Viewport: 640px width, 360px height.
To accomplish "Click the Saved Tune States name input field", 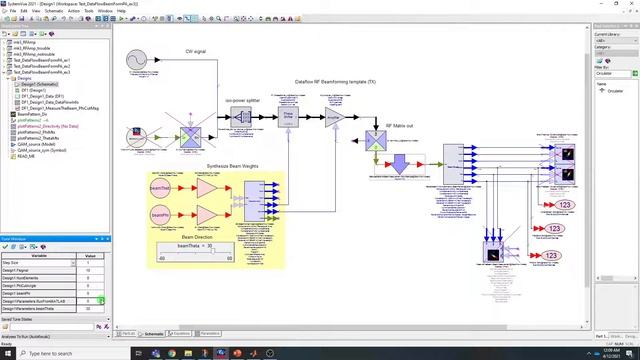I will tap(51, 327).
